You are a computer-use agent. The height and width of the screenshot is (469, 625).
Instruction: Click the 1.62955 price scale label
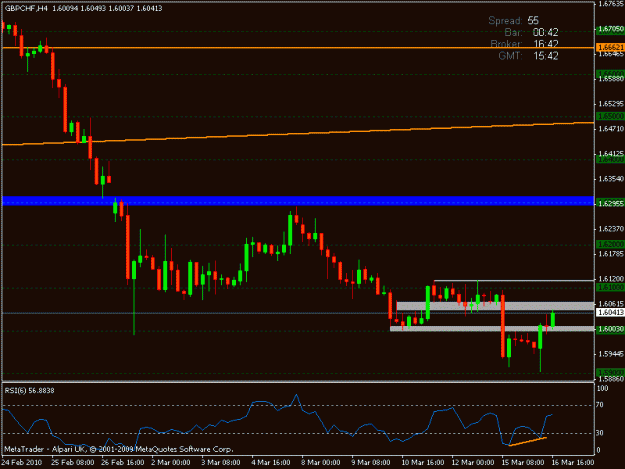[611, 204]
